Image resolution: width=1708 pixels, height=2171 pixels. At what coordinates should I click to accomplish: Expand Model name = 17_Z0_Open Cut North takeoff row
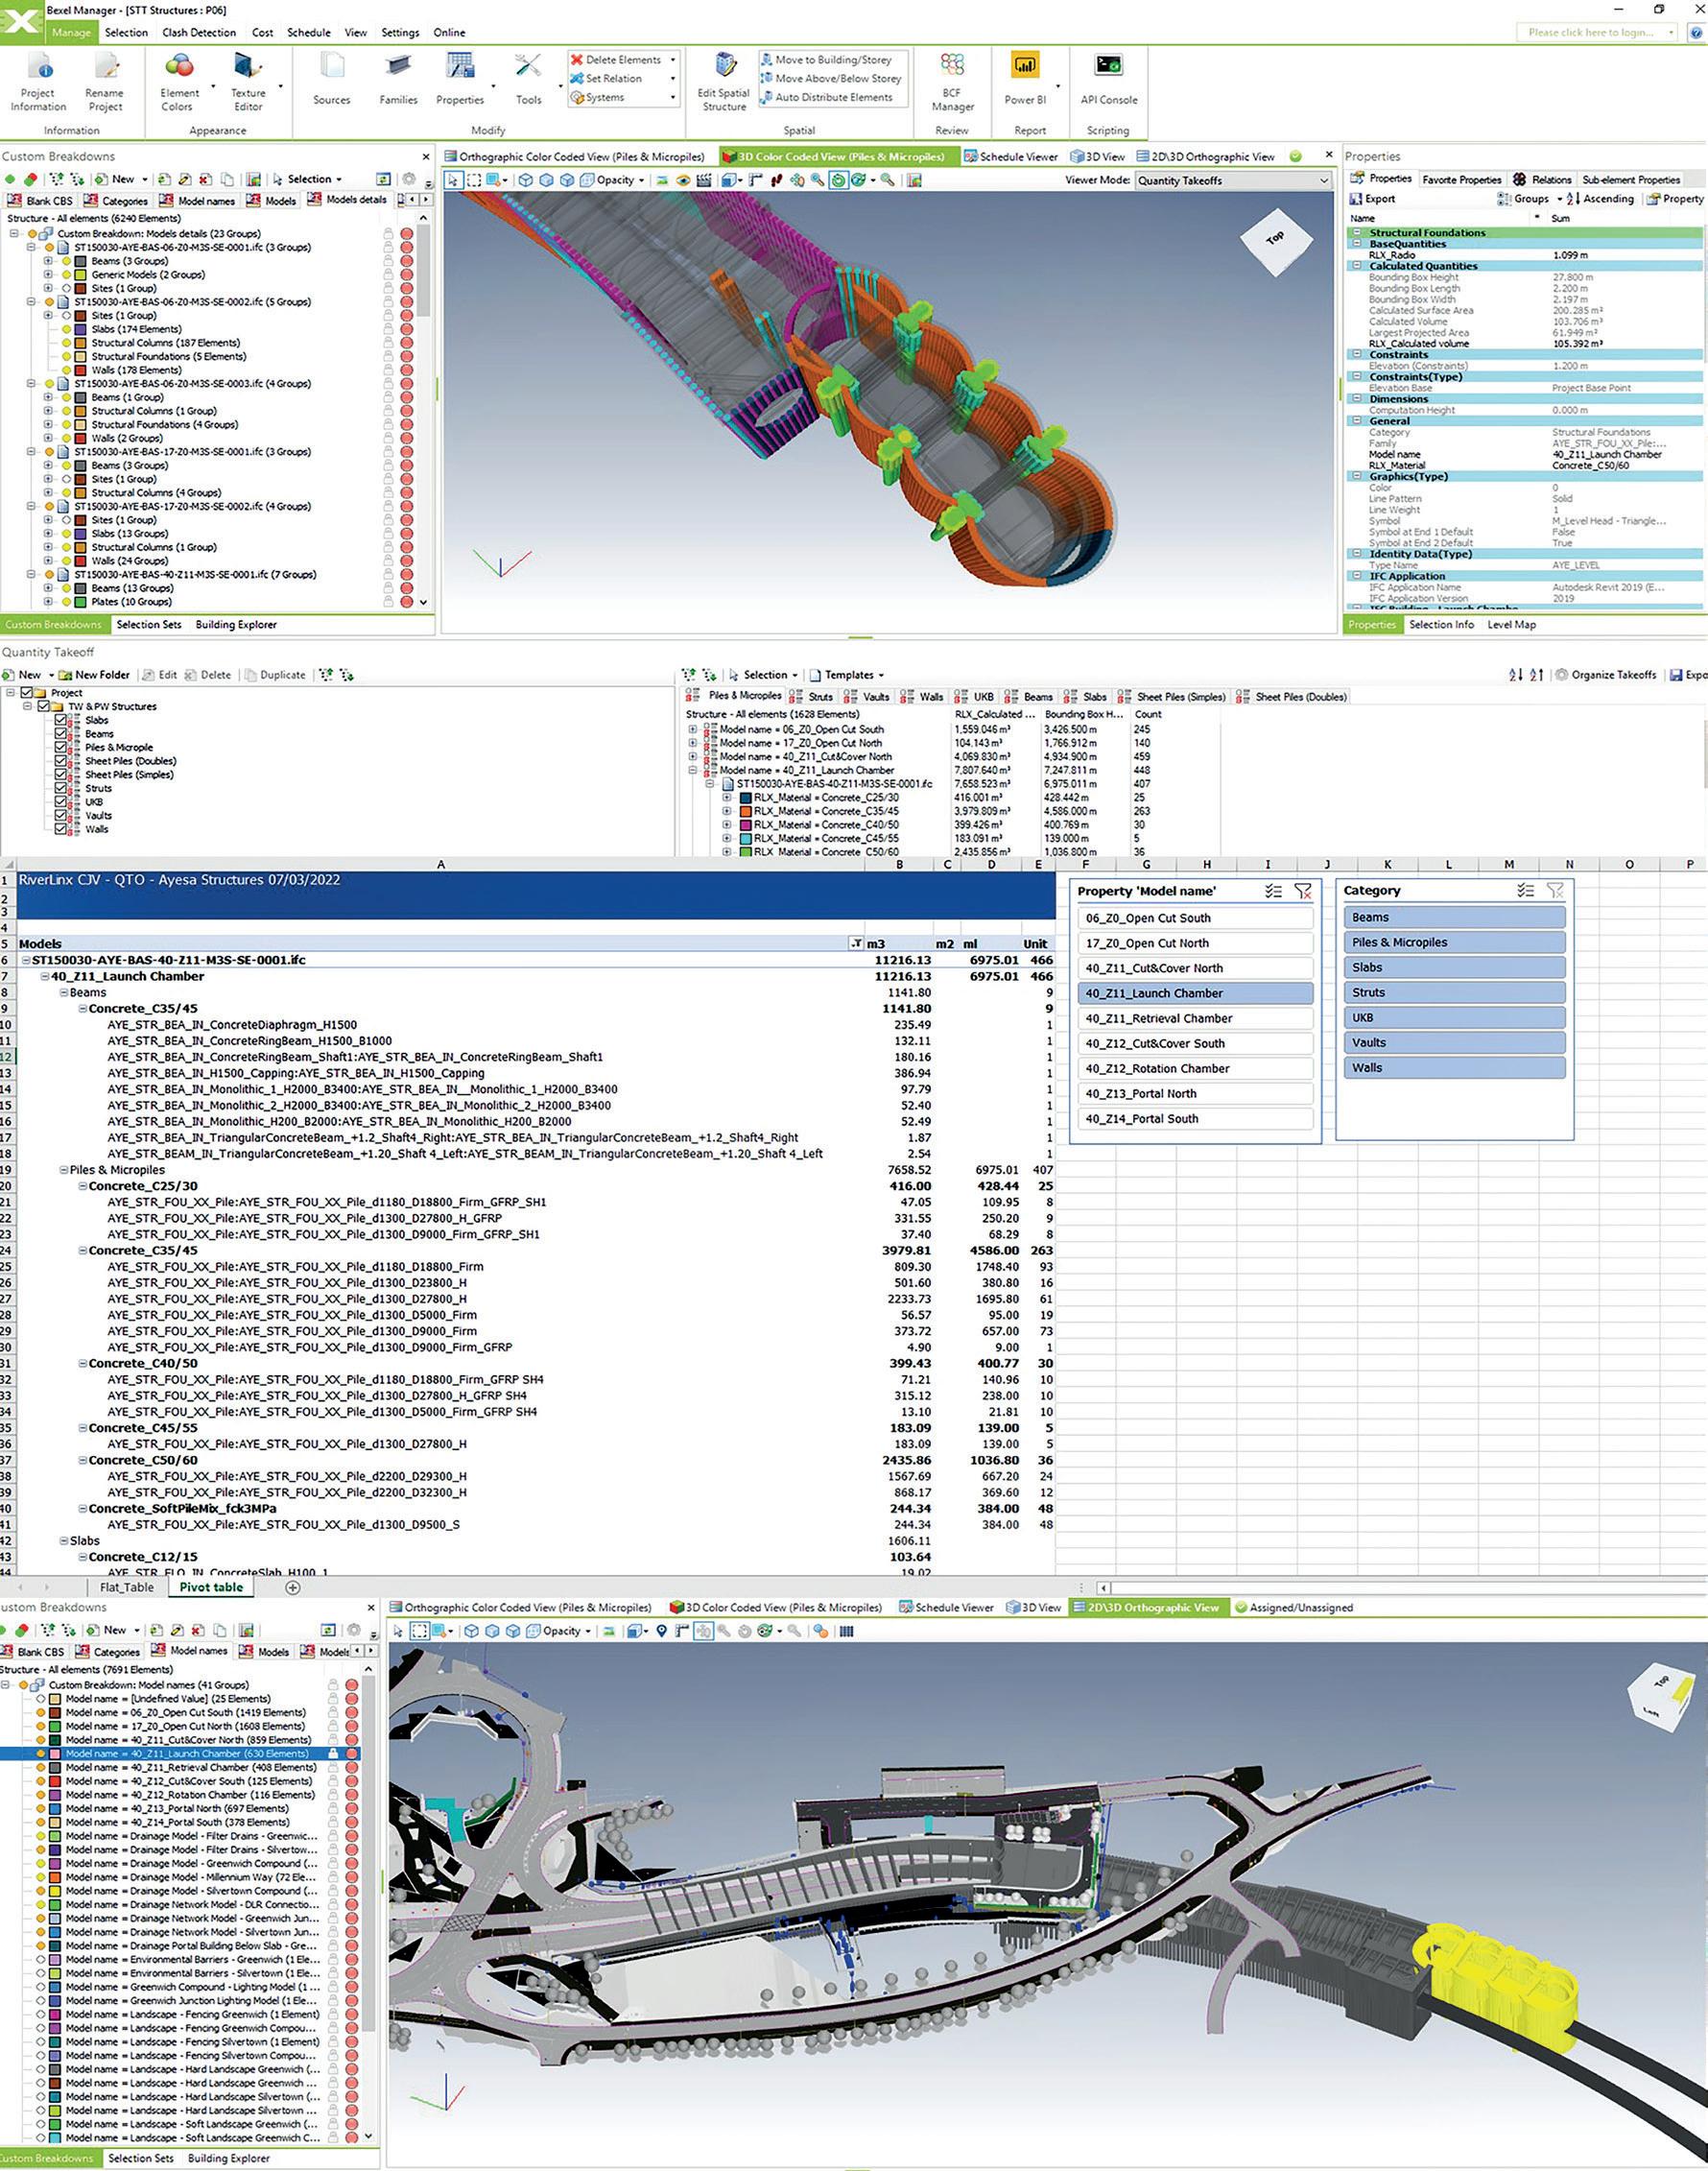692,743
